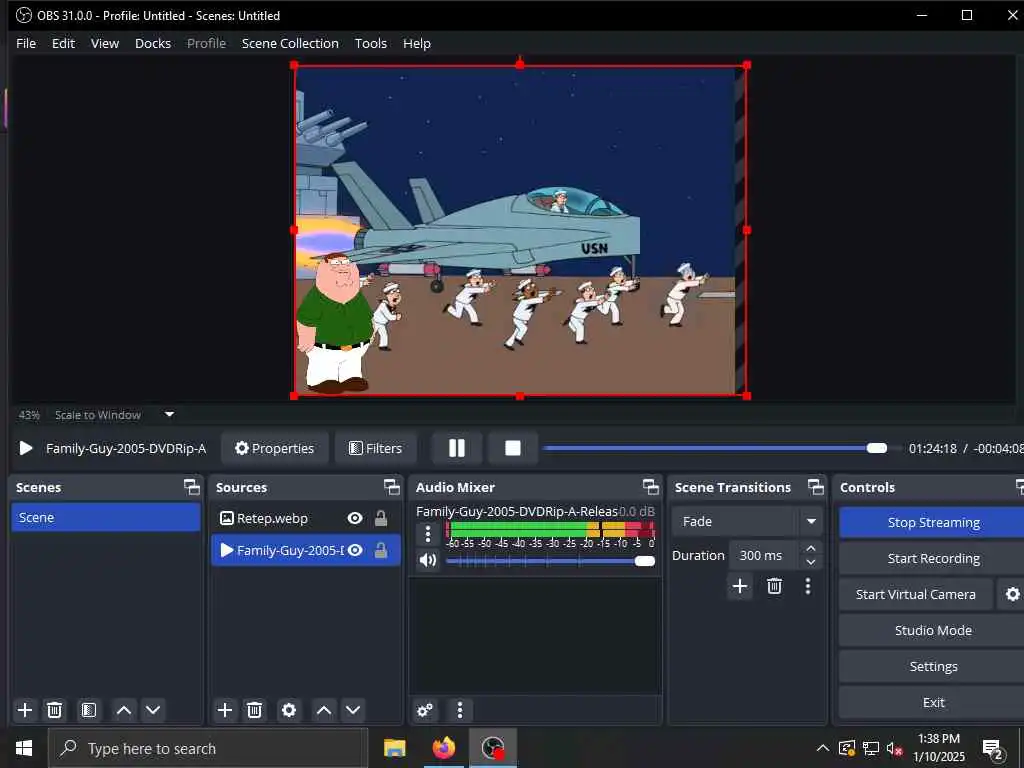Pause the media playback
The image size is (1024, 768).
pos(457,448)
